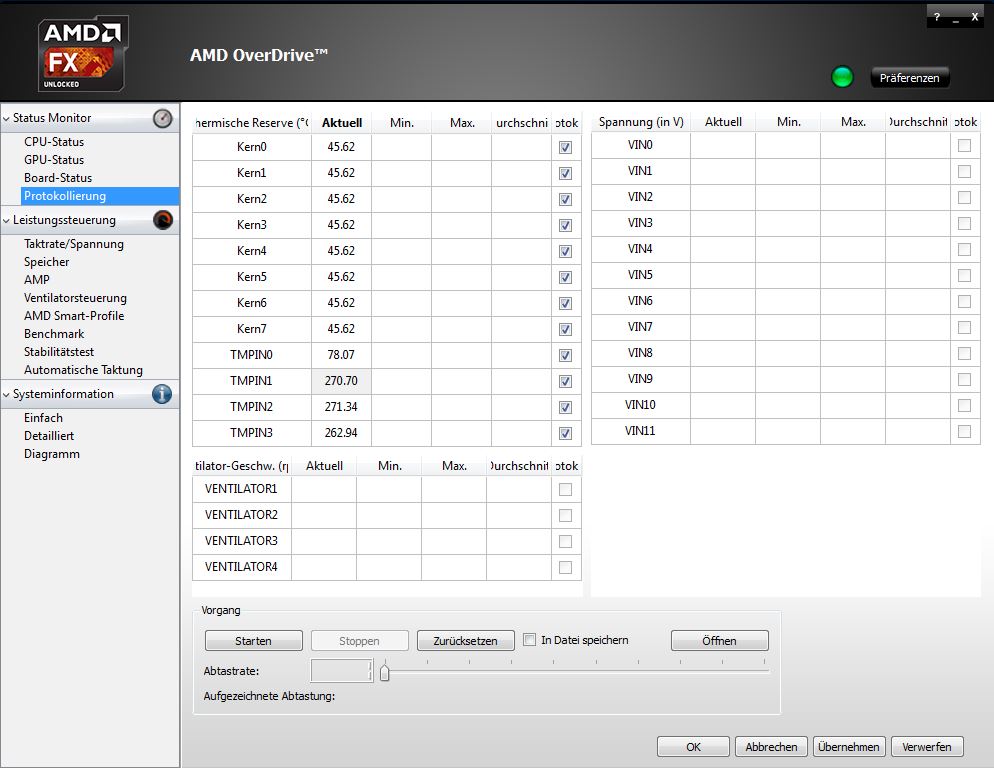The width and height of the screenshot is (994, 768).
Task: Open Einfach system information
Action: pyautogui.click(x=43, y=418)
